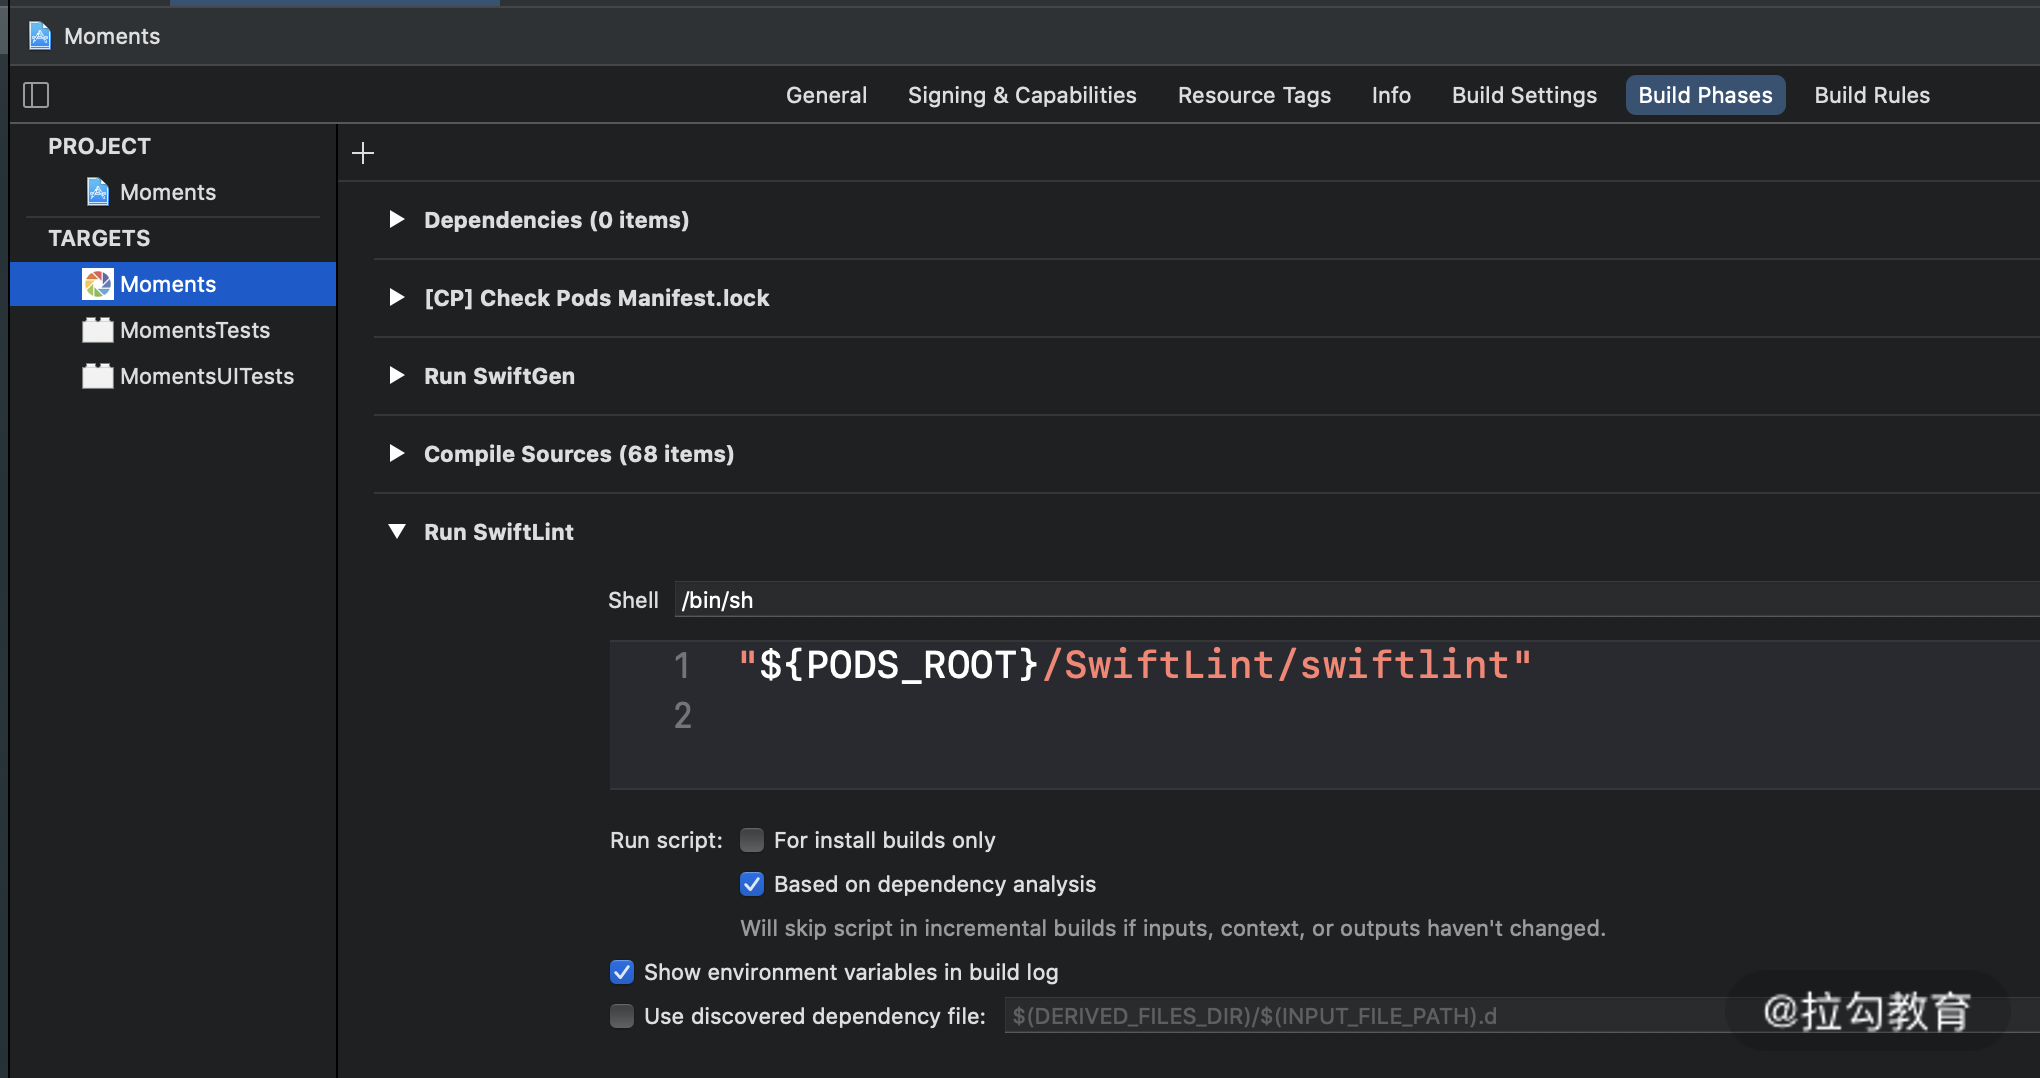Collapse the Run SwiftLint phase

(x=397, y=531)
